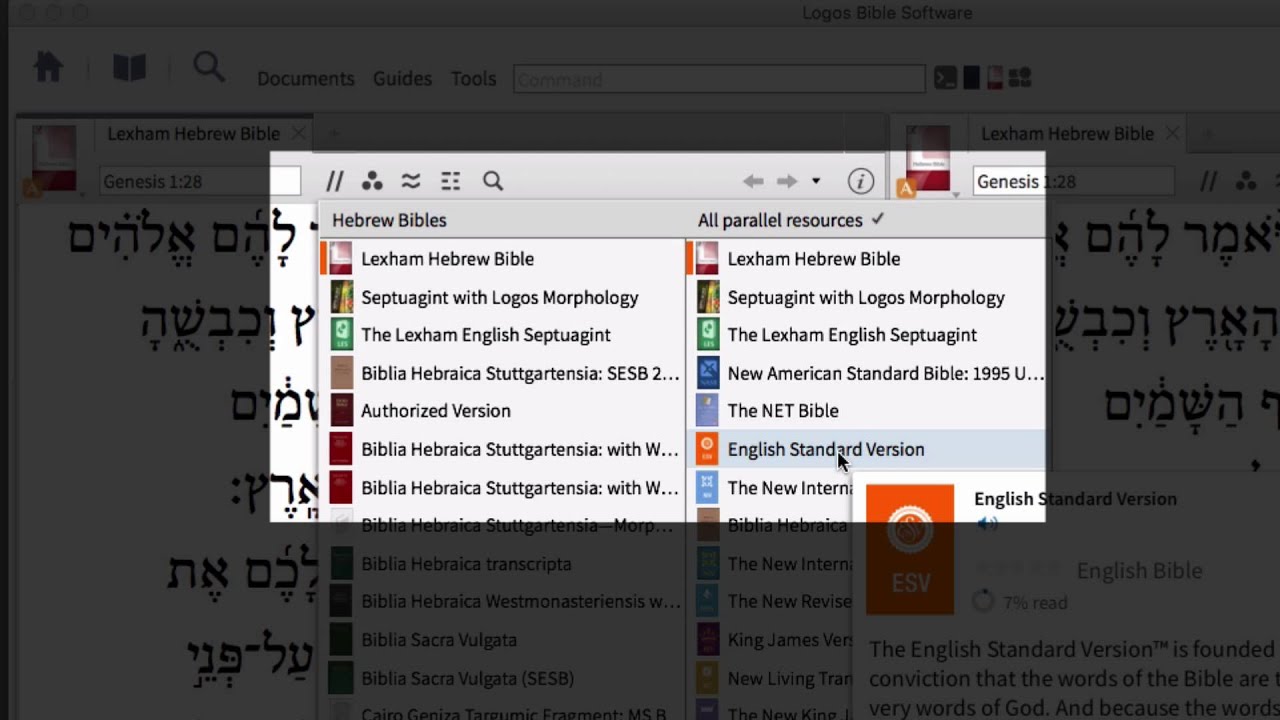The width and height of the screenshot is (1280, 720).
Task: Select Biblia Hebraica transcripta
Action: pos(502,563)
